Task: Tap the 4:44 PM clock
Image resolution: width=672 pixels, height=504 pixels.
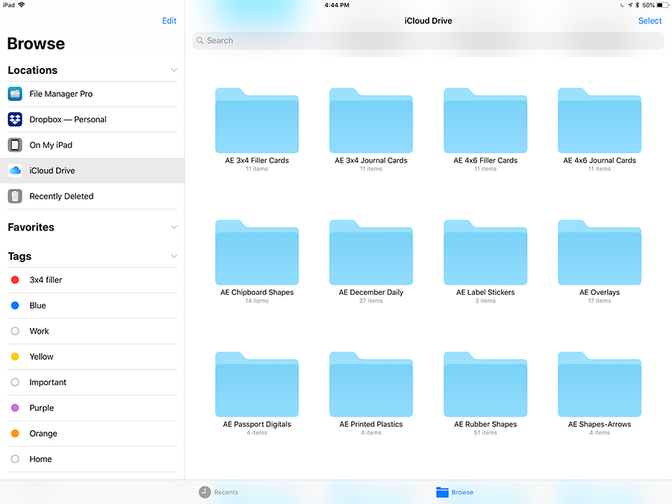Action: click(x=337, y=5)
